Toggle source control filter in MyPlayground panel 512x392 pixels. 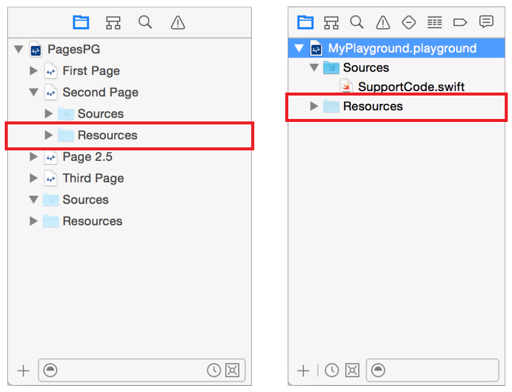(x=352, y=370)
